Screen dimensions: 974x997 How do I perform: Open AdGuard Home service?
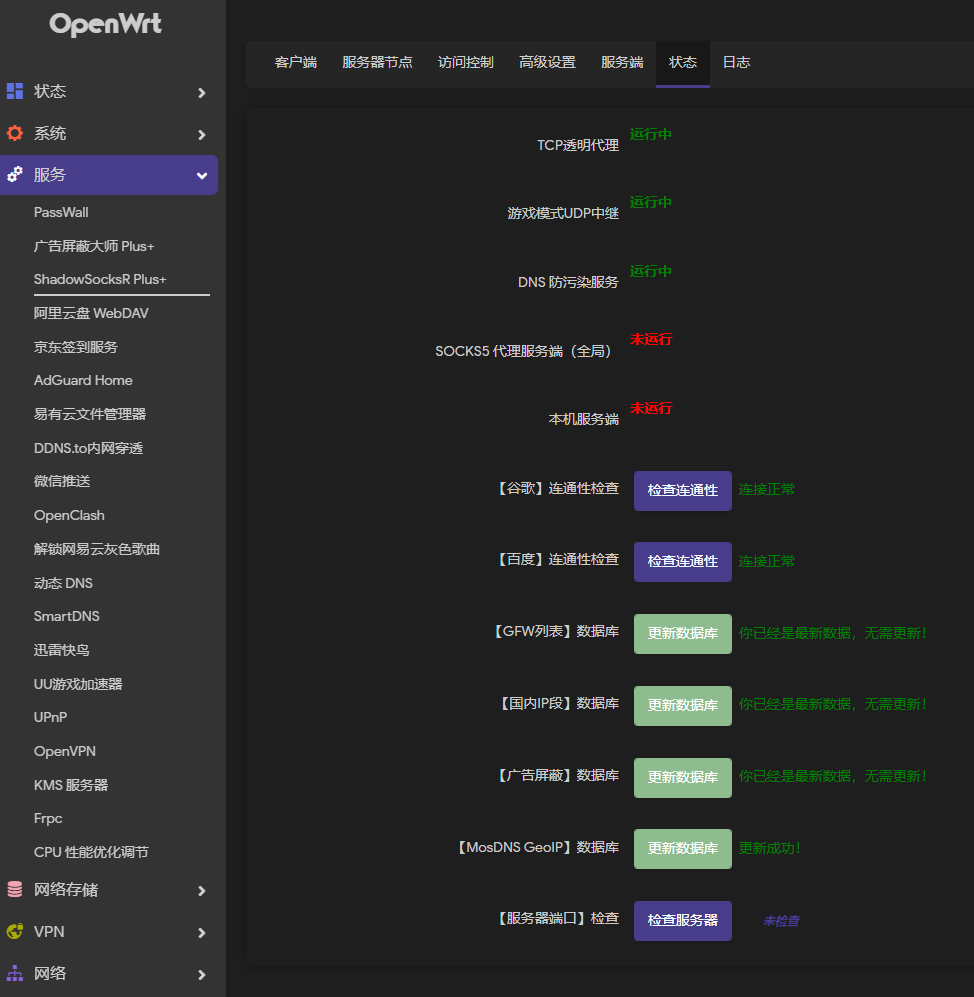(83, 380)
